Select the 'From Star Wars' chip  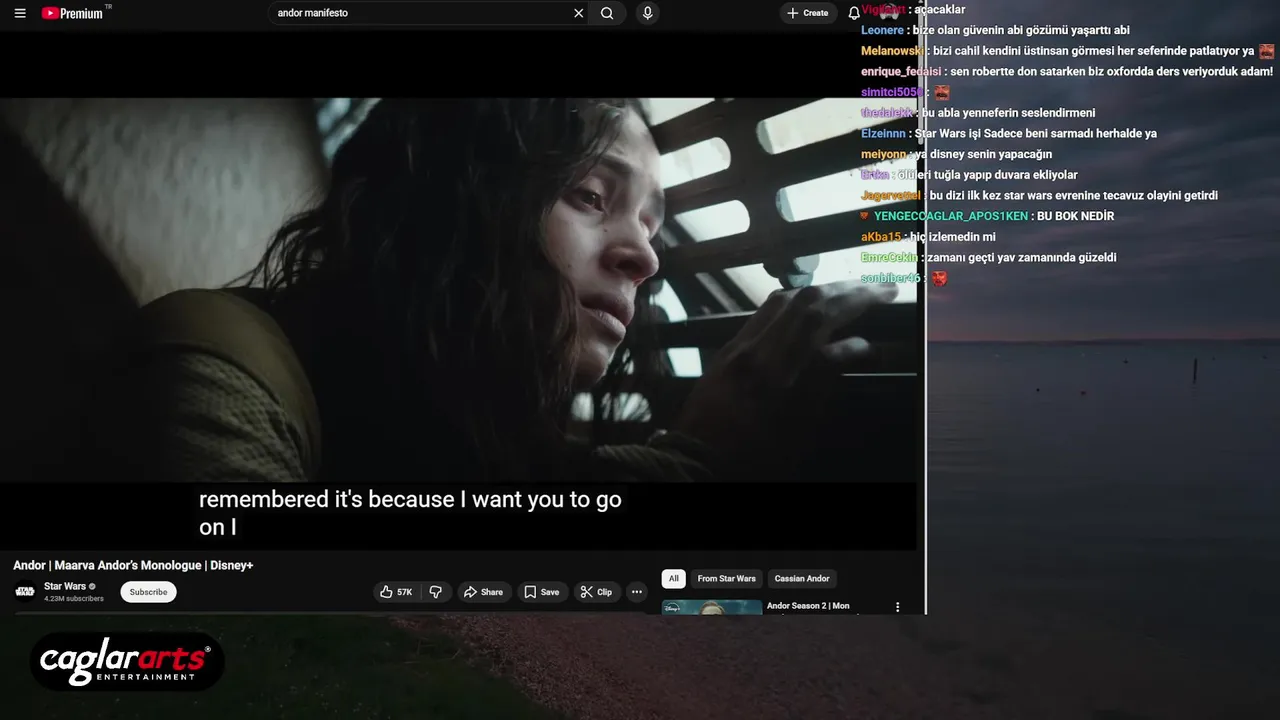(727, 578)
